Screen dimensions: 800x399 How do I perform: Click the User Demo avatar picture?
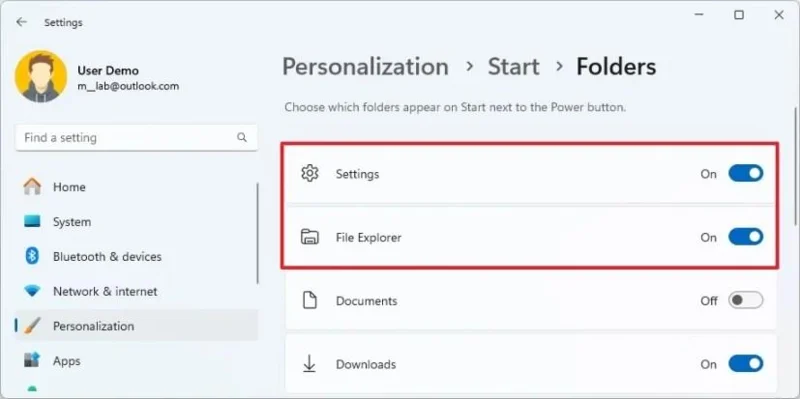[41, 77]
